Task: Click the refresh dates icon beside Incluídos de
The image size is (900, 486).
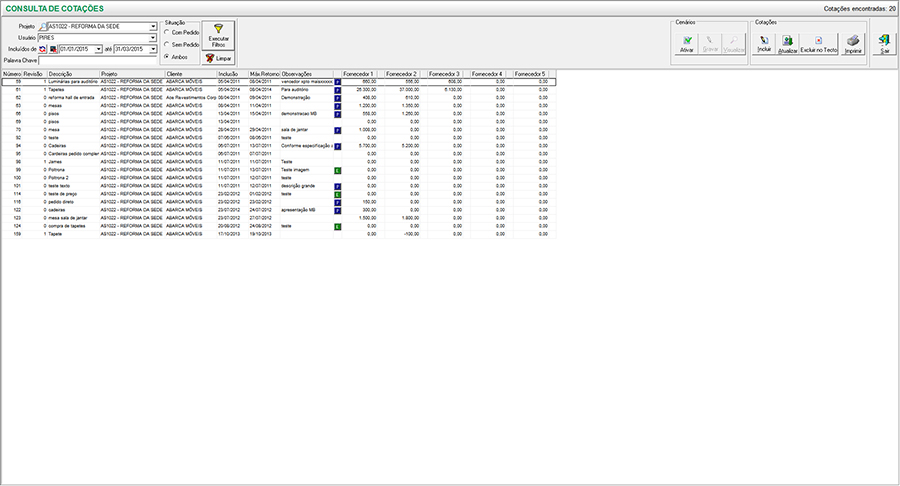Action: [42, 49]
